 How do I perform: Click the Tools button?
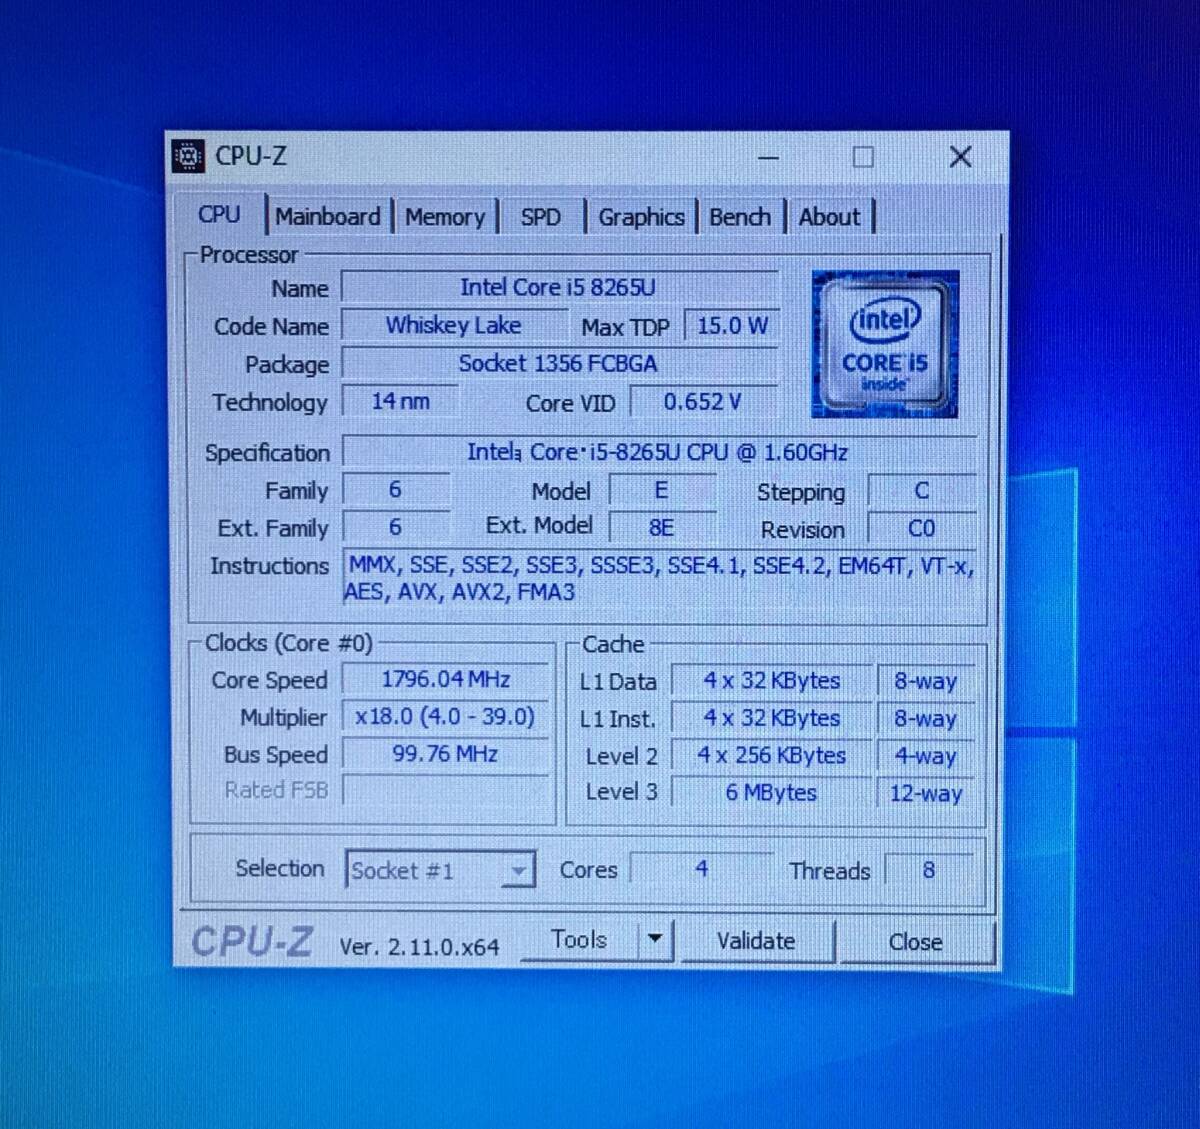point(580,940)
